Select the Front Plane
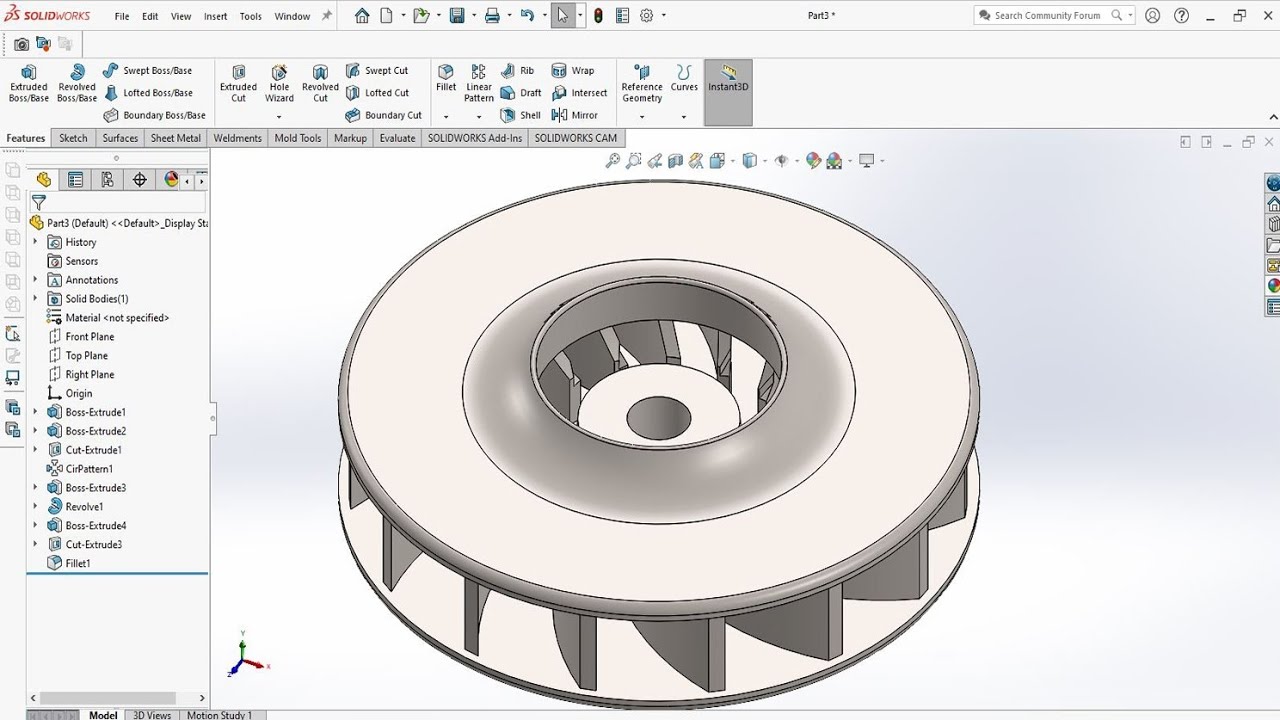The height and width of the screenshot is (720, 1280). click(80, 337)
